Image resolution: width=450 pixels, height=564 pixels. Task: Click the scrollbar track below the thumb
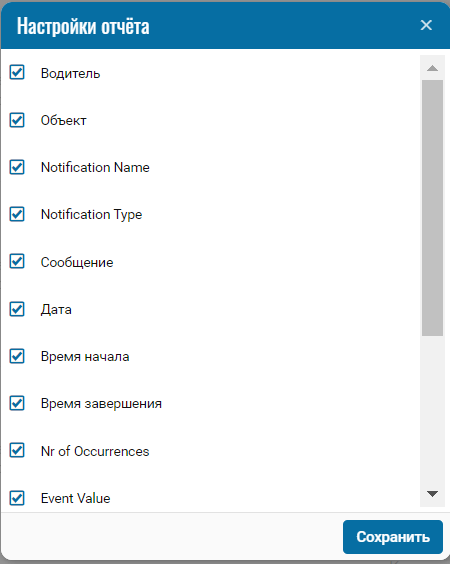[x=432, y=409]
